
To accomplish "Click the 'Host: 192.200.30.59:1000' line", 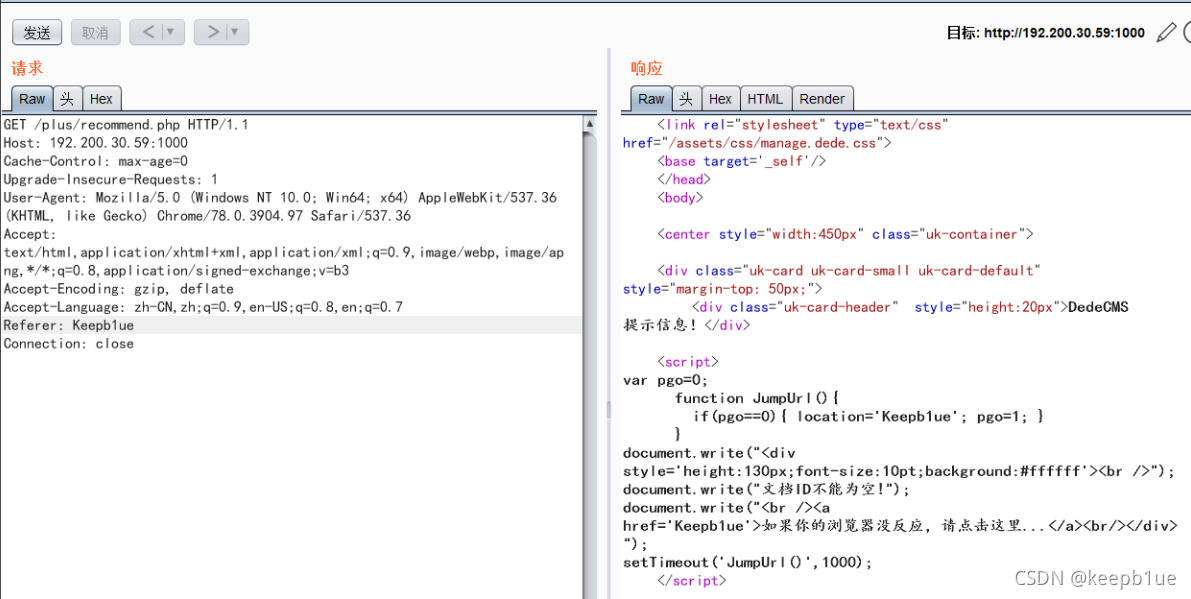I will [96, 143].
